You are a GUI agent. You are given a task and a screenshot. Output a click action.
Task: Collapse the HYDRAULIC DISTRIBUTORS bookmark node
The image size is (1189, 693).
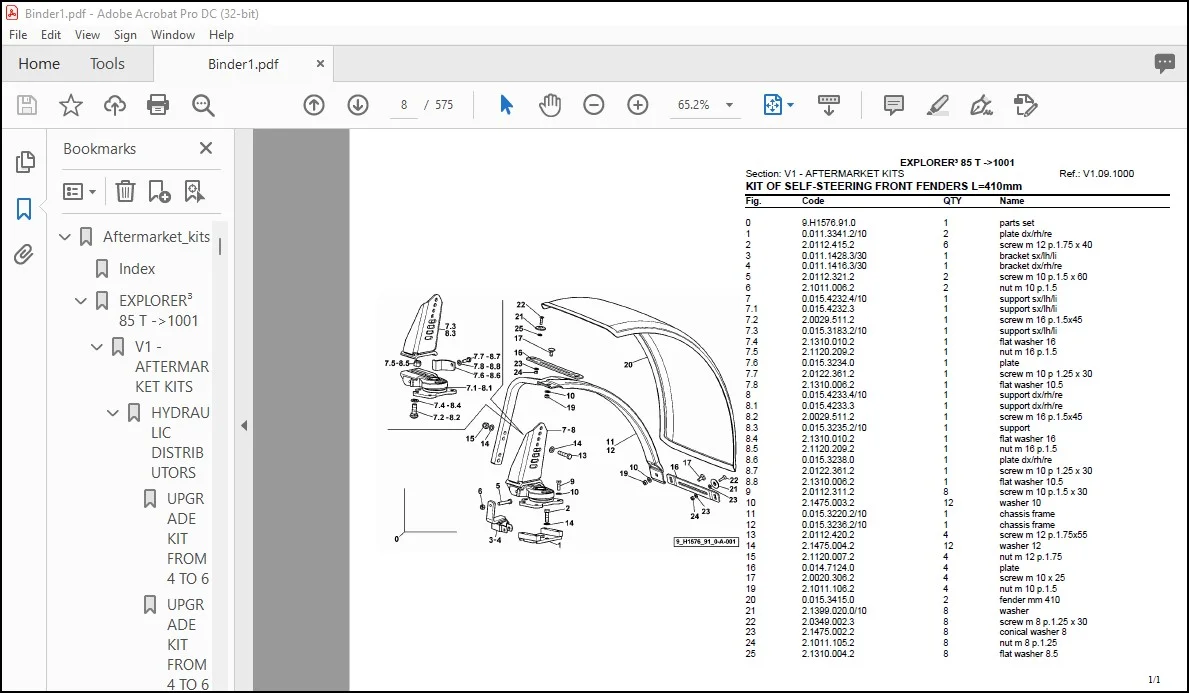coord(113,413)
